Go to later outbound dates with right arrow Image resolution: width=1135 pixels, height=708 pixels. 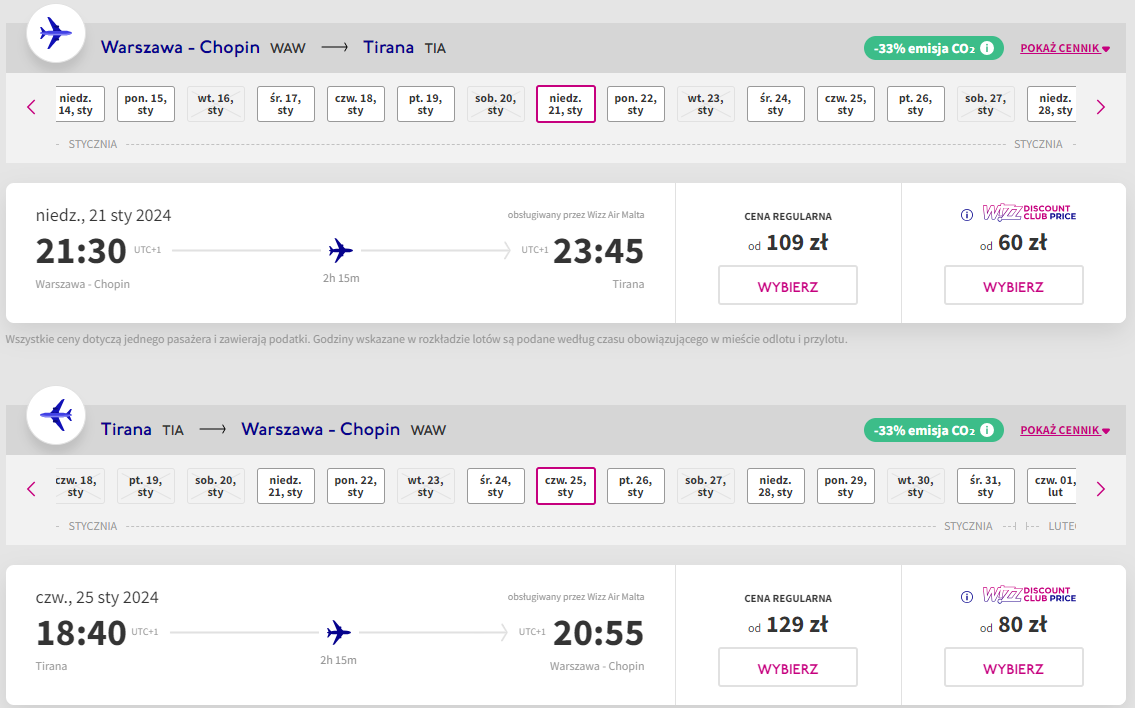click(x=1101, y=107)
